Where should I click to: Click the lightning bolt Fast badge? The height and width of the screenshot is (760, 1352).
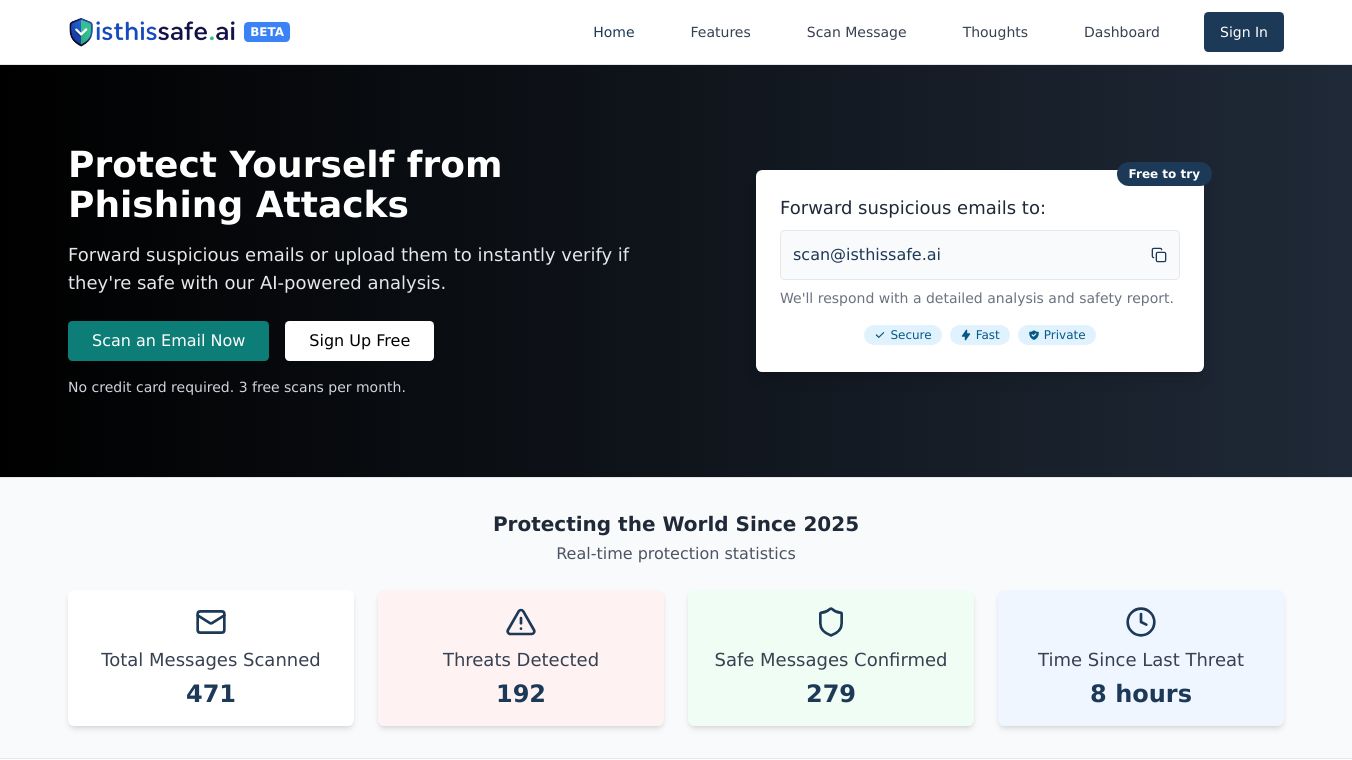[x=980, y=335]
